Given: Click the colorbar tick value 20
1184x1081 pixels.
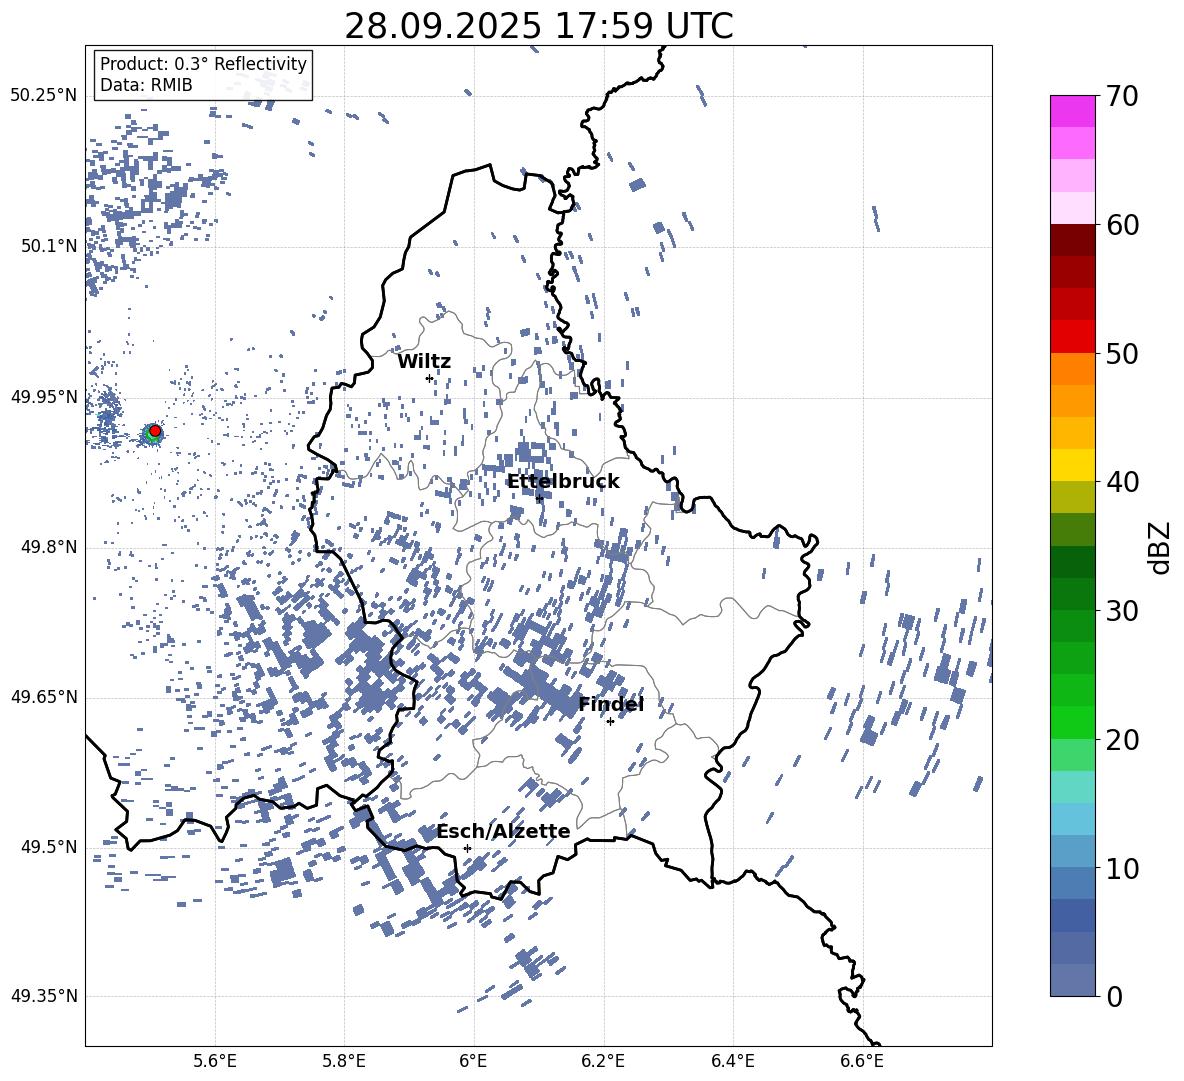Looking at the screenshot, I should pyautogui.click(x=1122, y=739).
